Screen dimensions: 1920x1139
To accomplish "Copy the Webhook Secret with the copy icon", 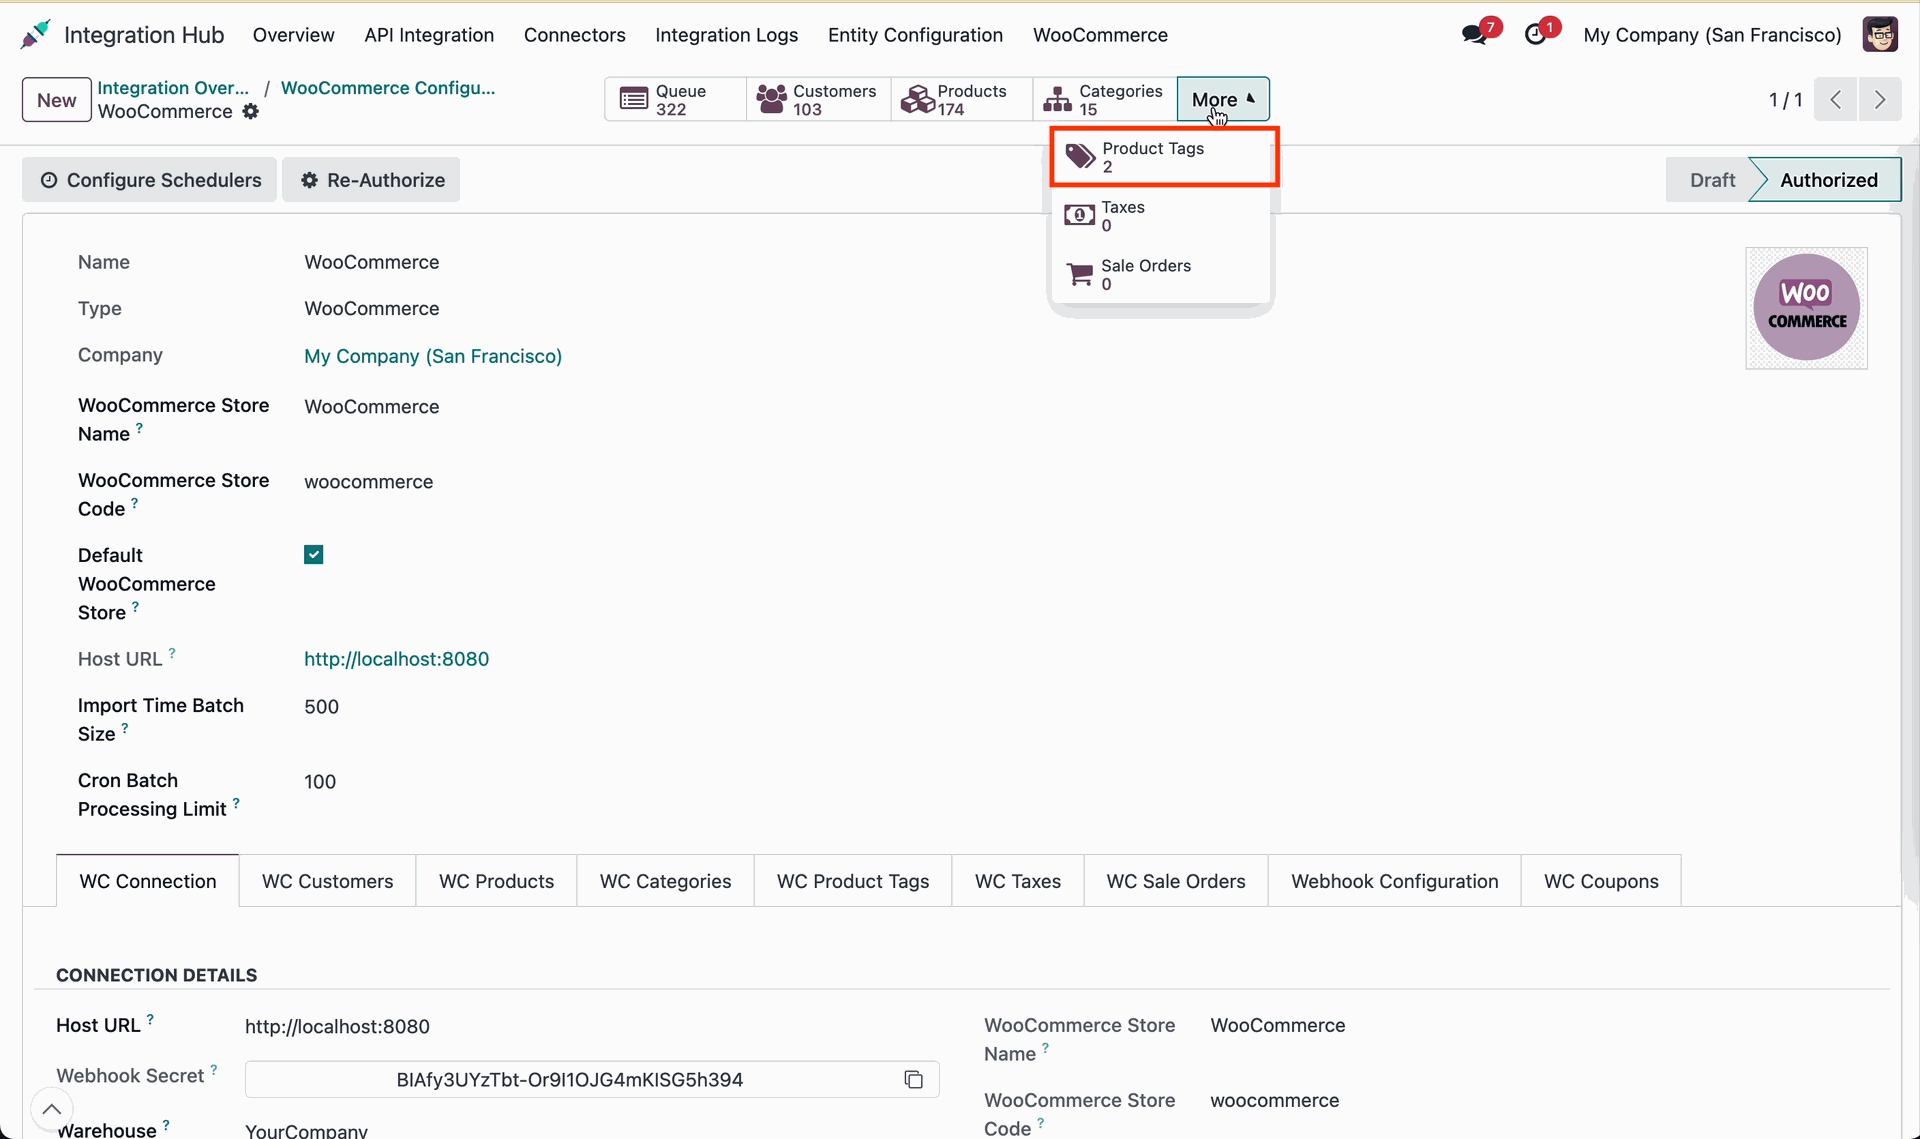I will [913, 1080].
